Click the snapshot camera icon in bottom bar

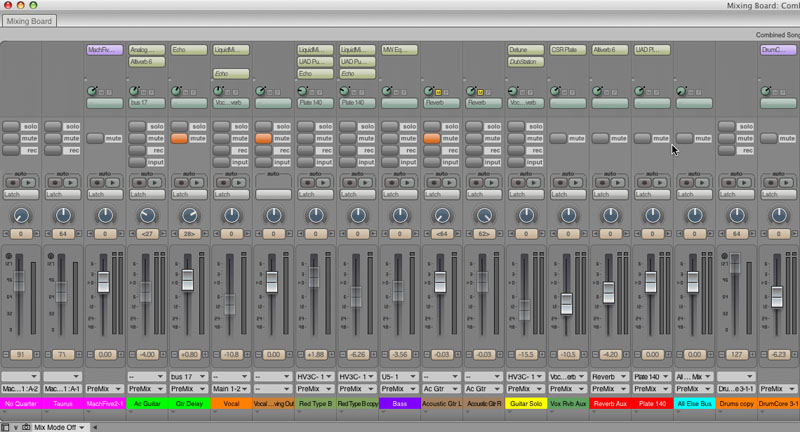point(26,427)
